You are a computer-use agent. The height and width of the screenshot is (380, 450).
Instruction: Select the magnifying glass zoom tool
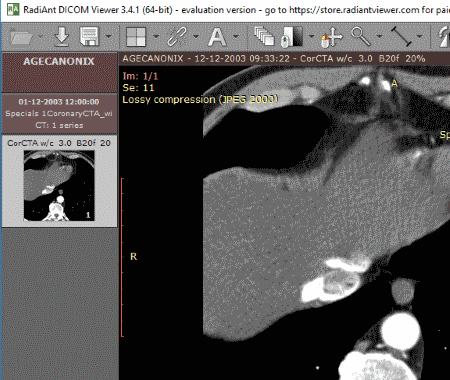(361, 37)
